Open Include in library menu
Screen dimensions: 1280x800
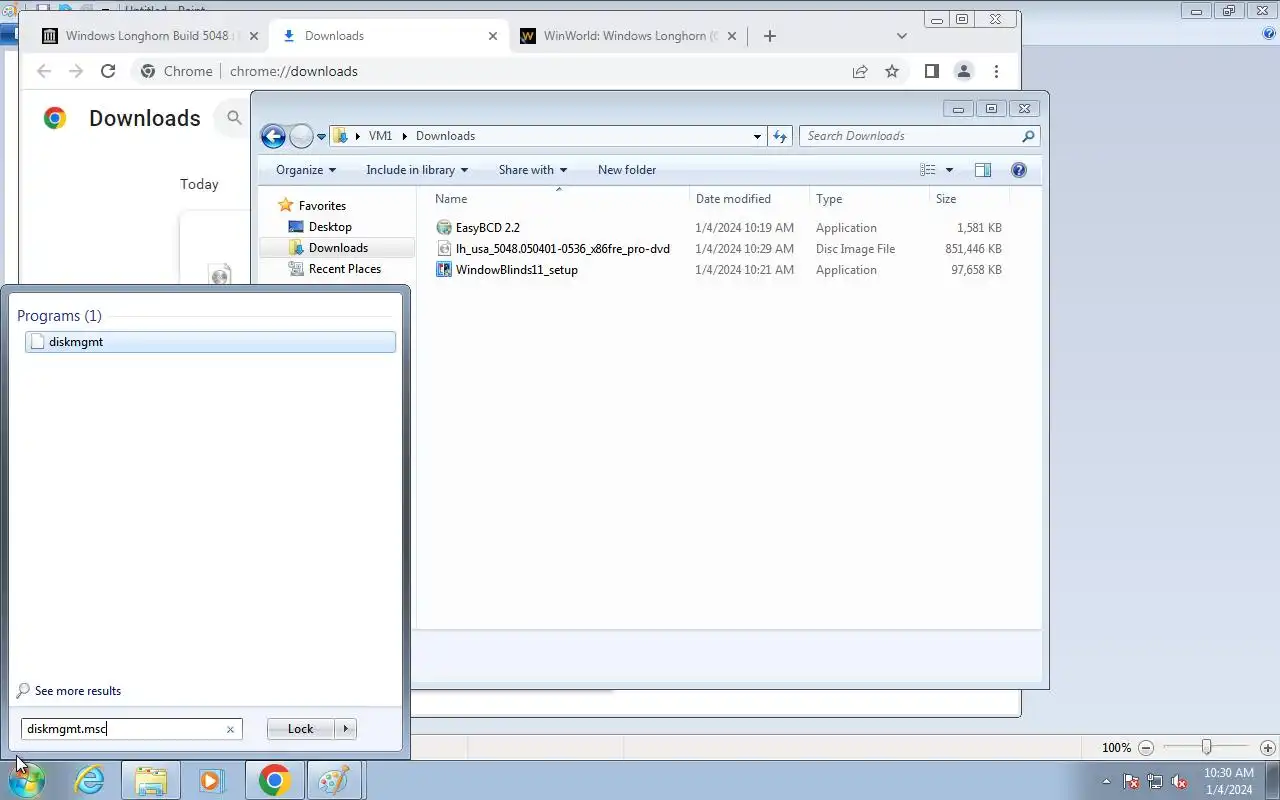click(417, 170)
